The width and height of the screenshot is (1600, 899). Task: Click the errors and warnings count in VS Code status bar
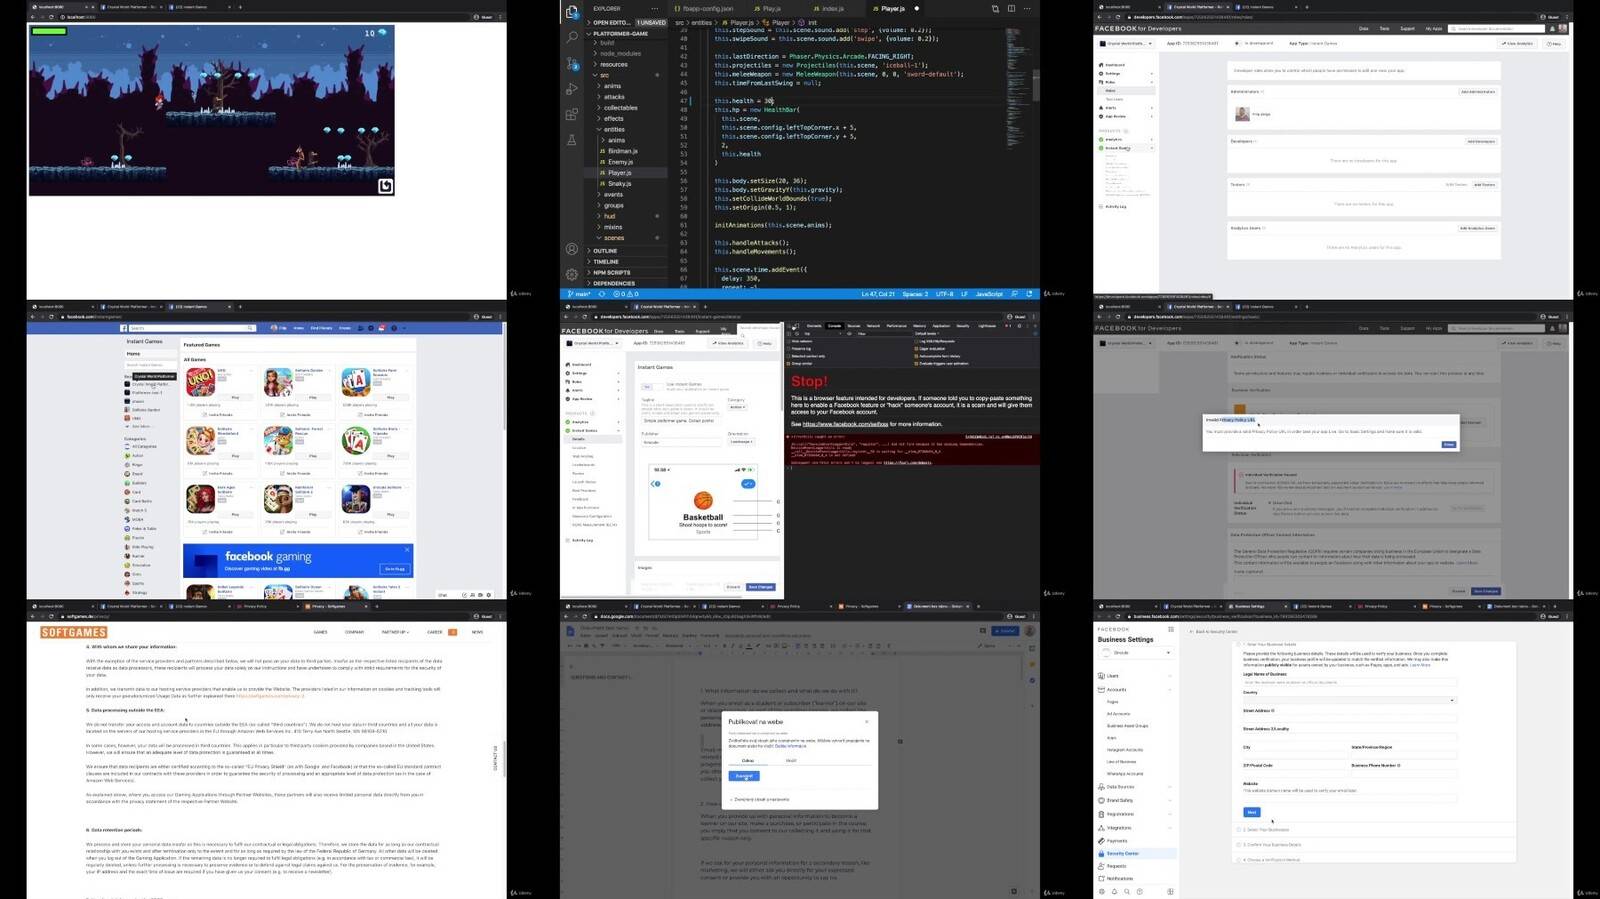(626, 294)
